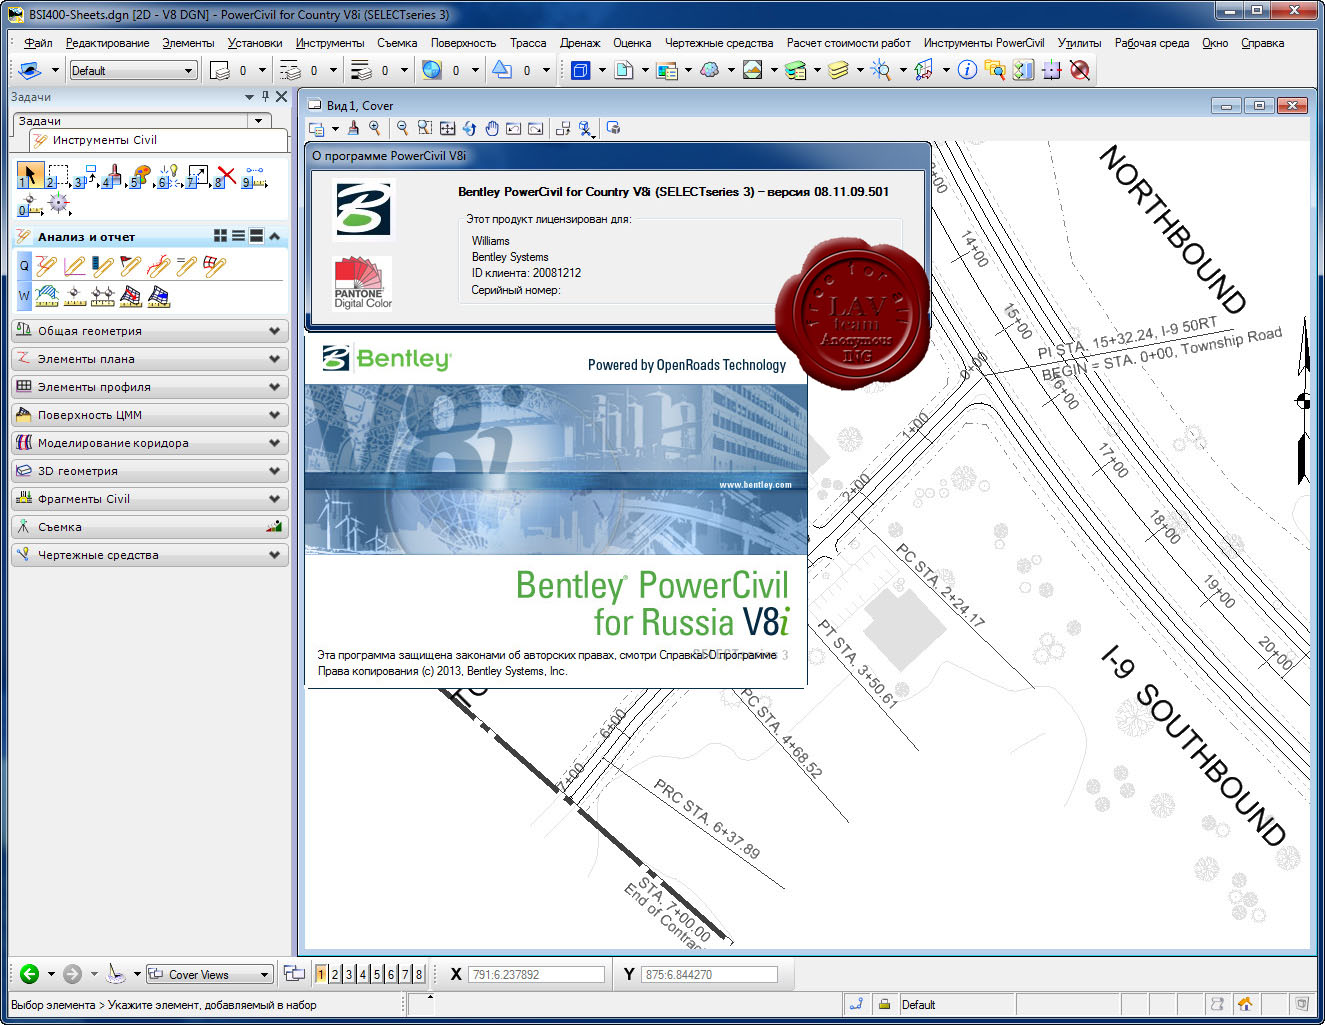Choose the paintbrush Change Attributes tool
Viewport: 1325px width, 1025px height.
click(x=113, y=176)
